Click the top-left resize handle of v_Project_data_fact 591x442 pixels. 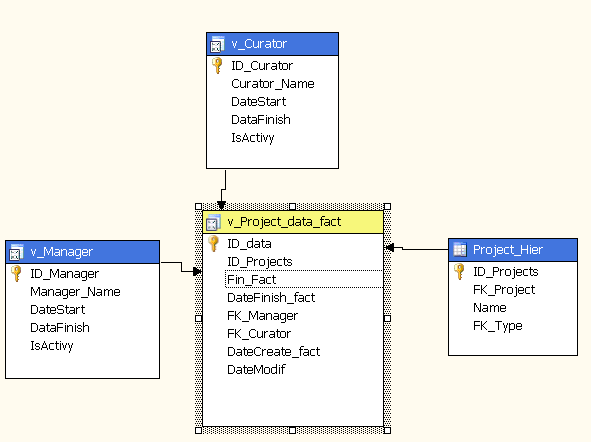coord(199,206)
